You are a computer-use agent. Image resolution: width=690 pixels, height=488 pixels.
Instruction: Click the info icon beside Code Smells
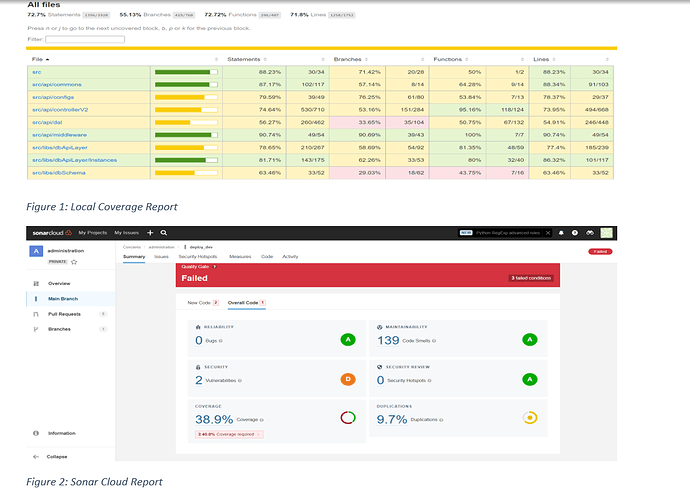(x=434, y=341)
